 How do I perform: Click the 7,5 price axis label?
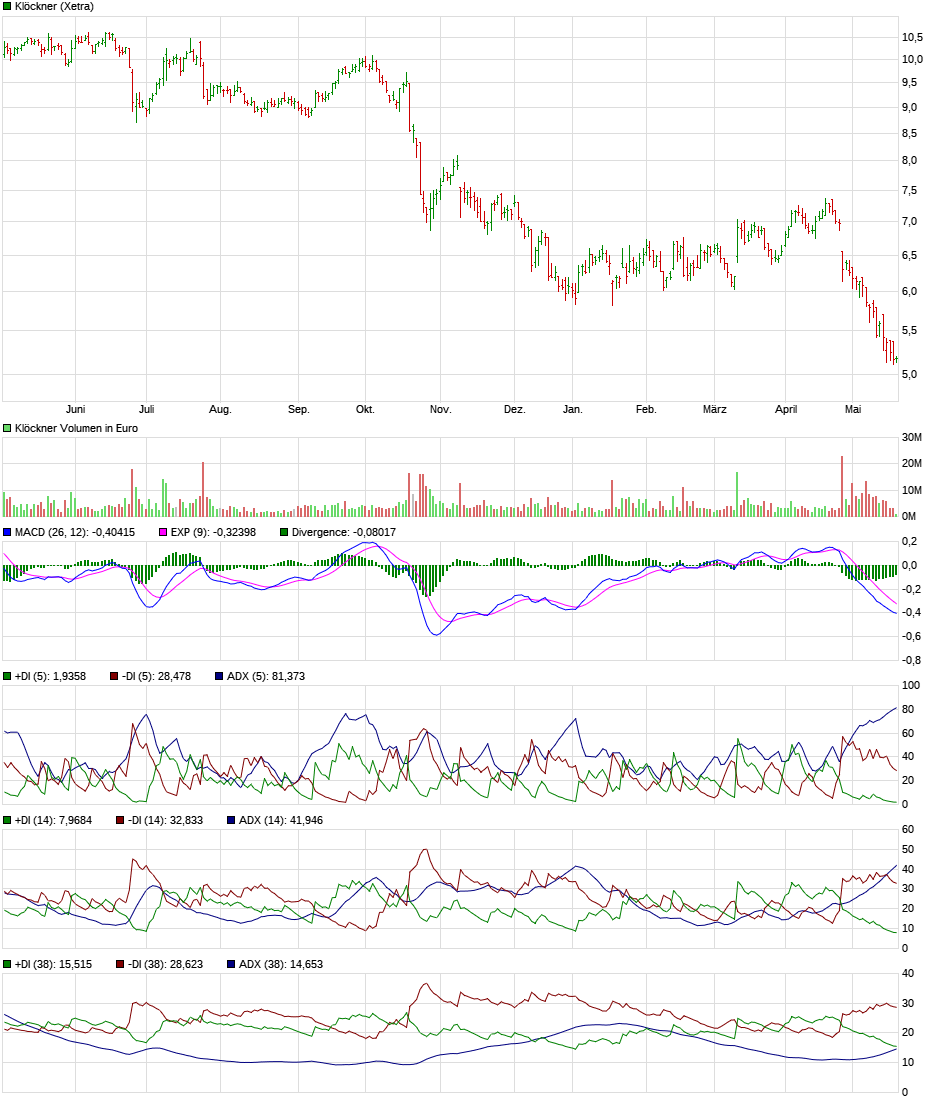[x=909, y=190]
